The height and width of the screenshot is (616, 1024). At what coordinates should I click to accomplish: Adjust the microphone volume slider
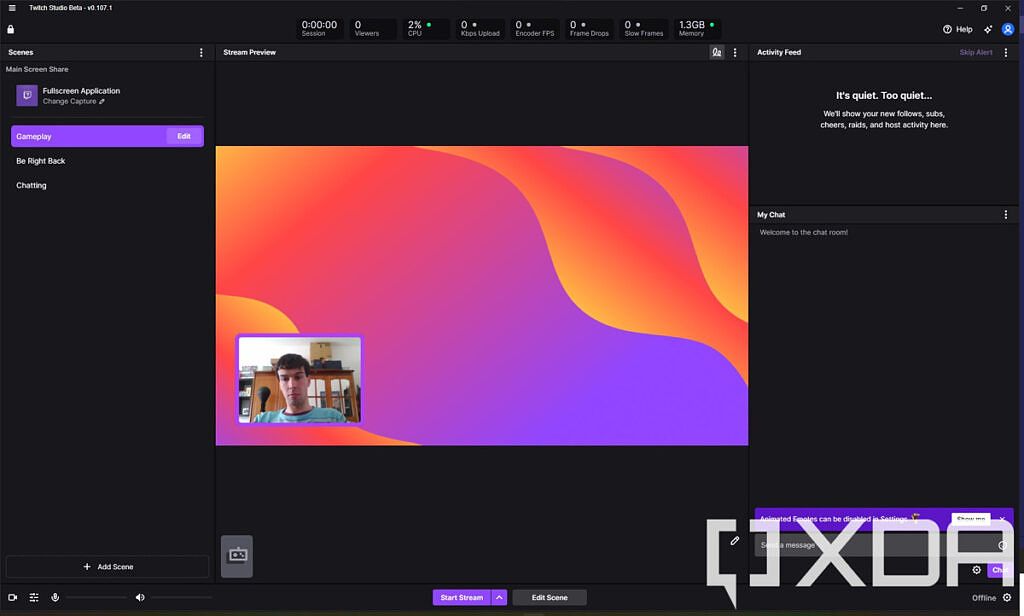tap(95, 597)
